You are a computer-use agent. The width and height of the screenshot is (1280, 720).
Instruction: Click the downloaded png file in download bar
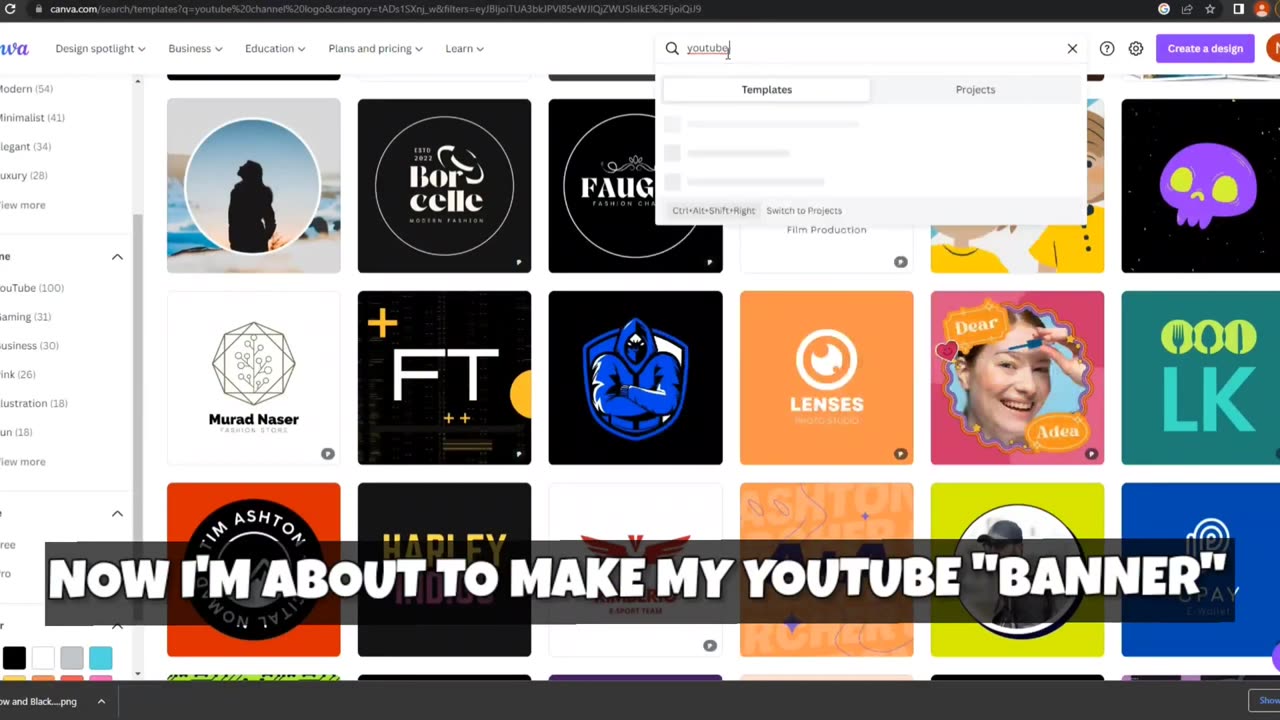tap(40, 701)
